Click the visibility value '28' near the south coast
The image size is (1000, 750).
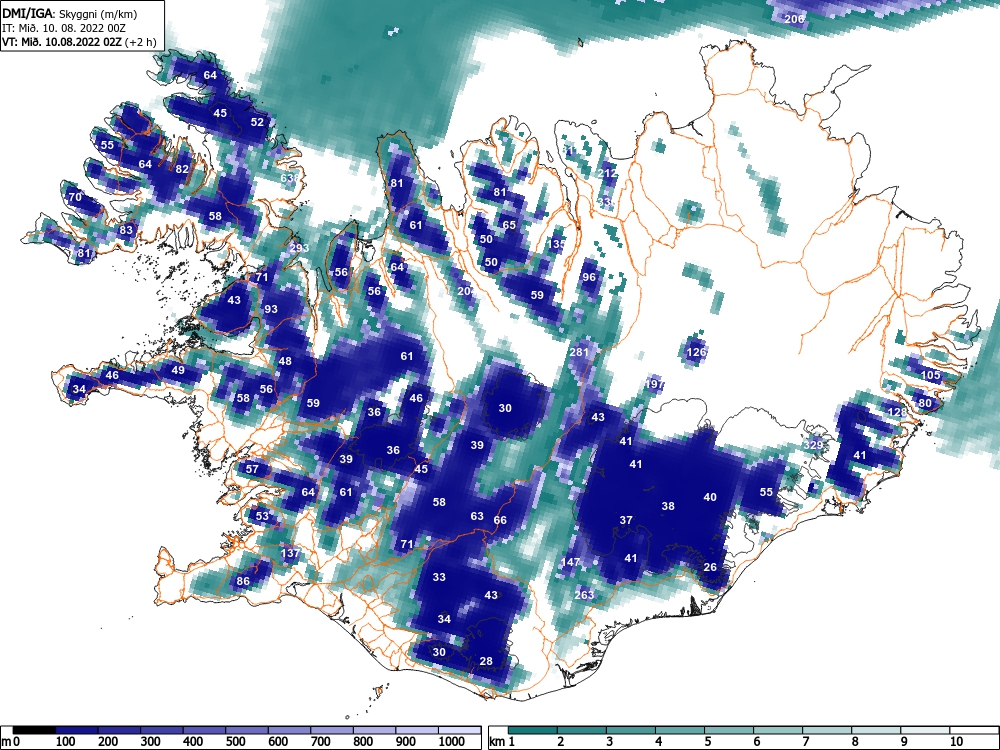(x=486, y=661)
